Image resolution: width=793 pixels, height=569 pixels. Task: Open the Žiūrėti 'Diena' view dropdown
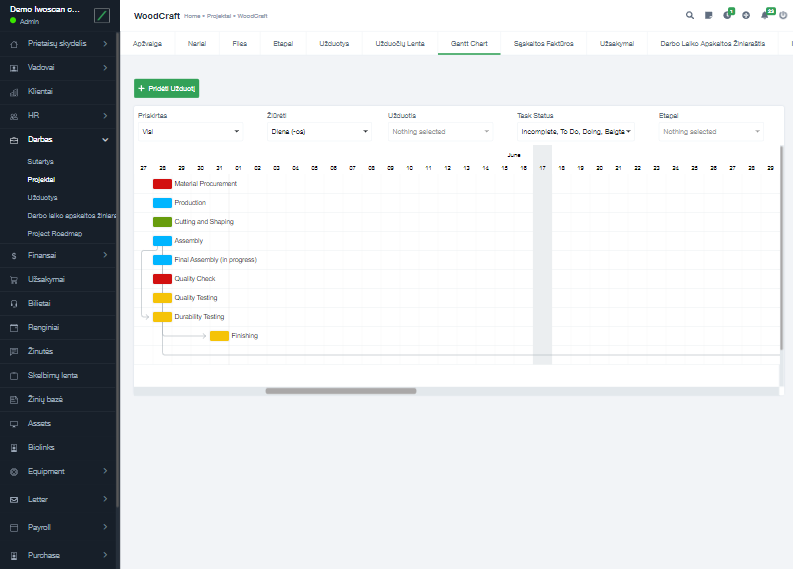pyautogui.click(x=318, y=131)
